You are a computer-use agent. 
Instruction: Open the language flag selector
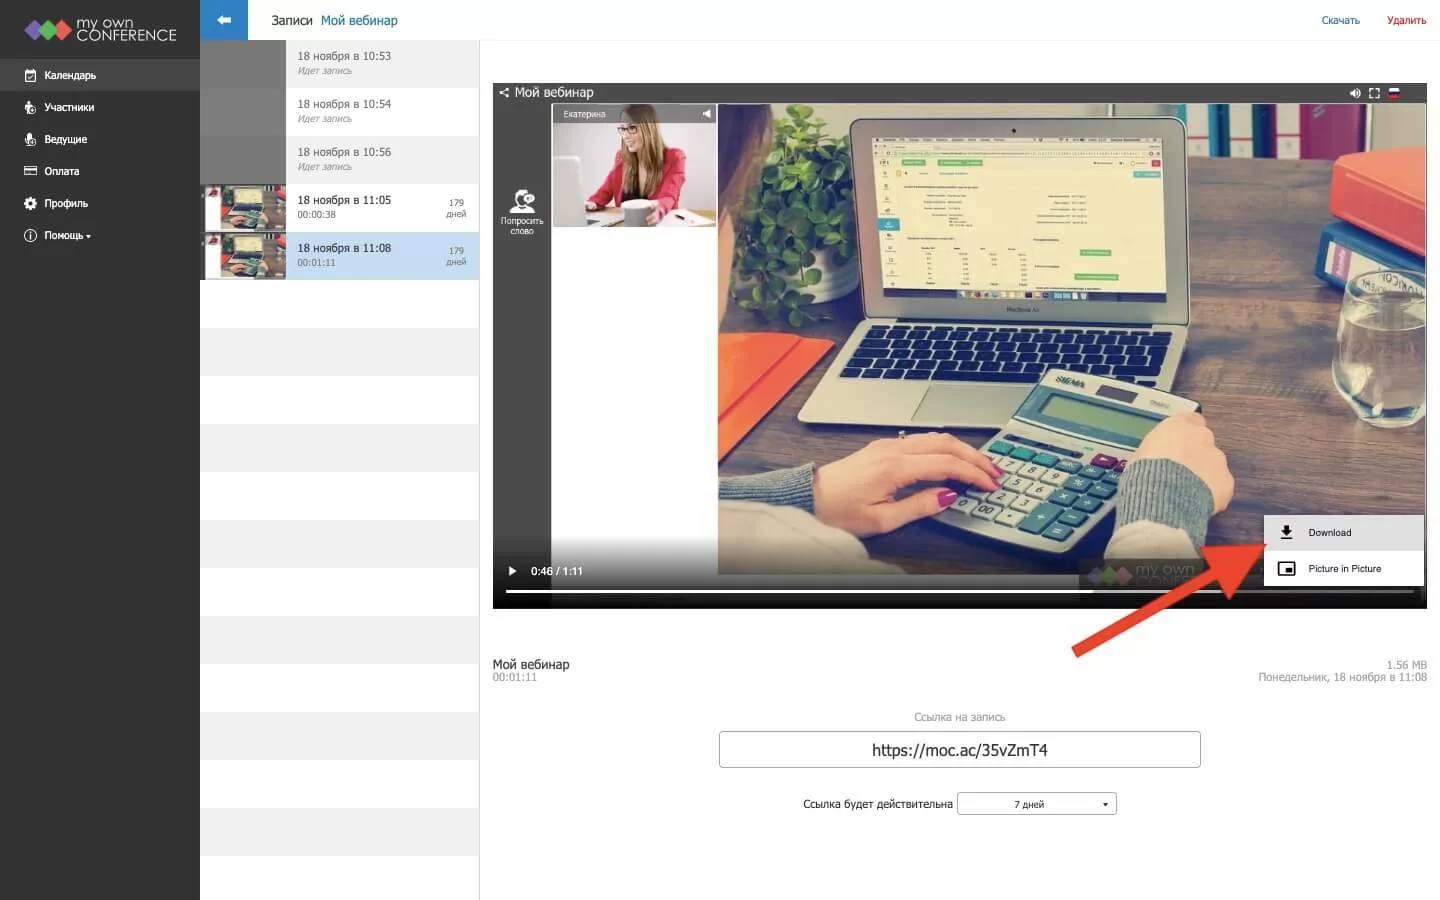[x=1394, y=93]
